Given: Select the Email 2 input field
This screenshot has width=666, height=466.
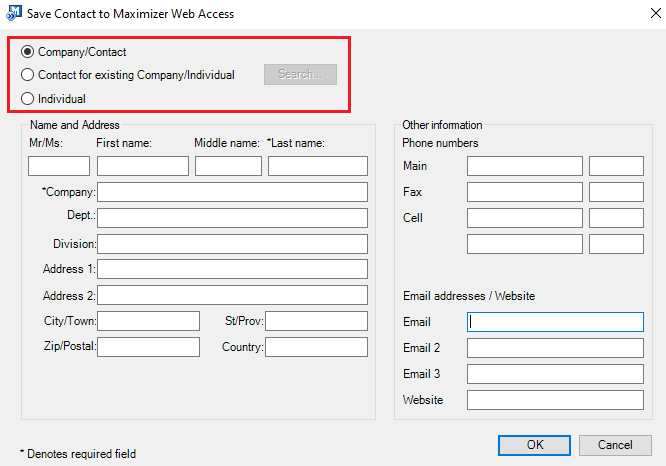Looking at the screenshot, I should tap(555, 348).
